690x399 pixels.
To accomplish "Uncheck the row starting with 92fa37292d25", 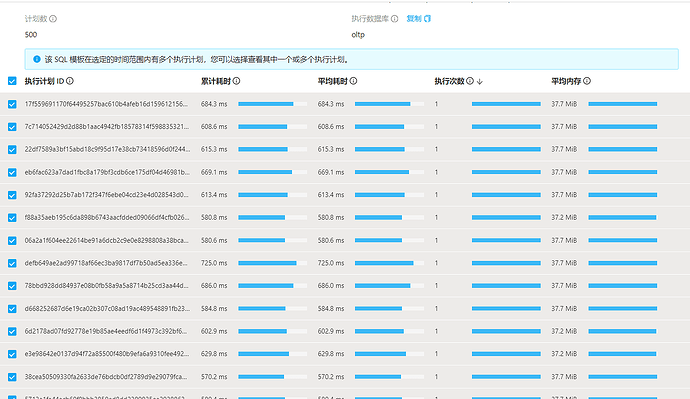I will (12, 195).
